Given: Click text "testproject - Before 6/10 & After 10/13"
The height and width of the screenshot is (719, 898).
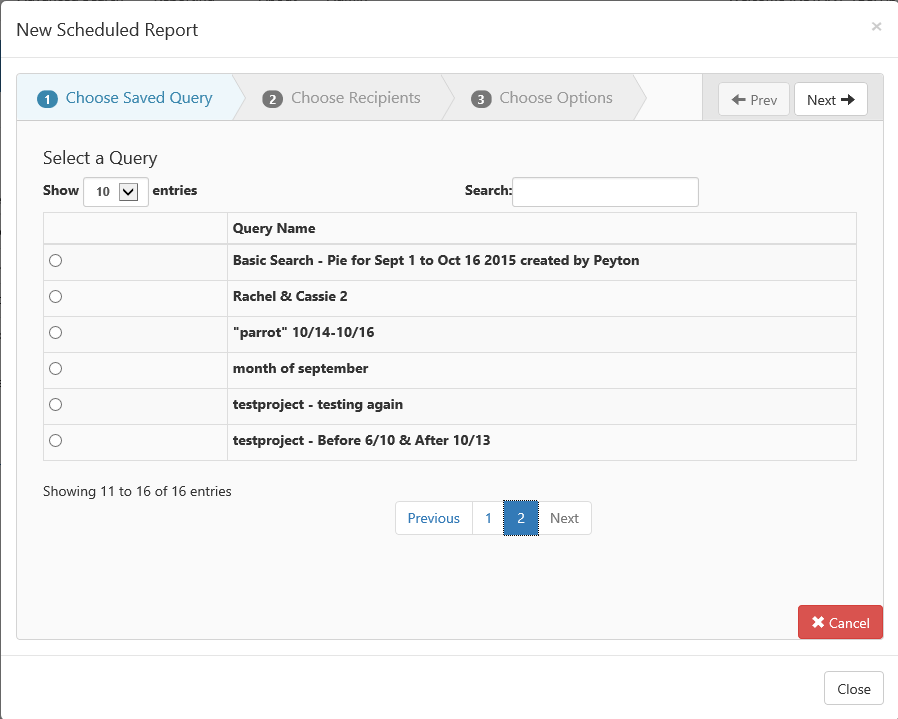Looking at the screenshot, I should coord(361,441).
